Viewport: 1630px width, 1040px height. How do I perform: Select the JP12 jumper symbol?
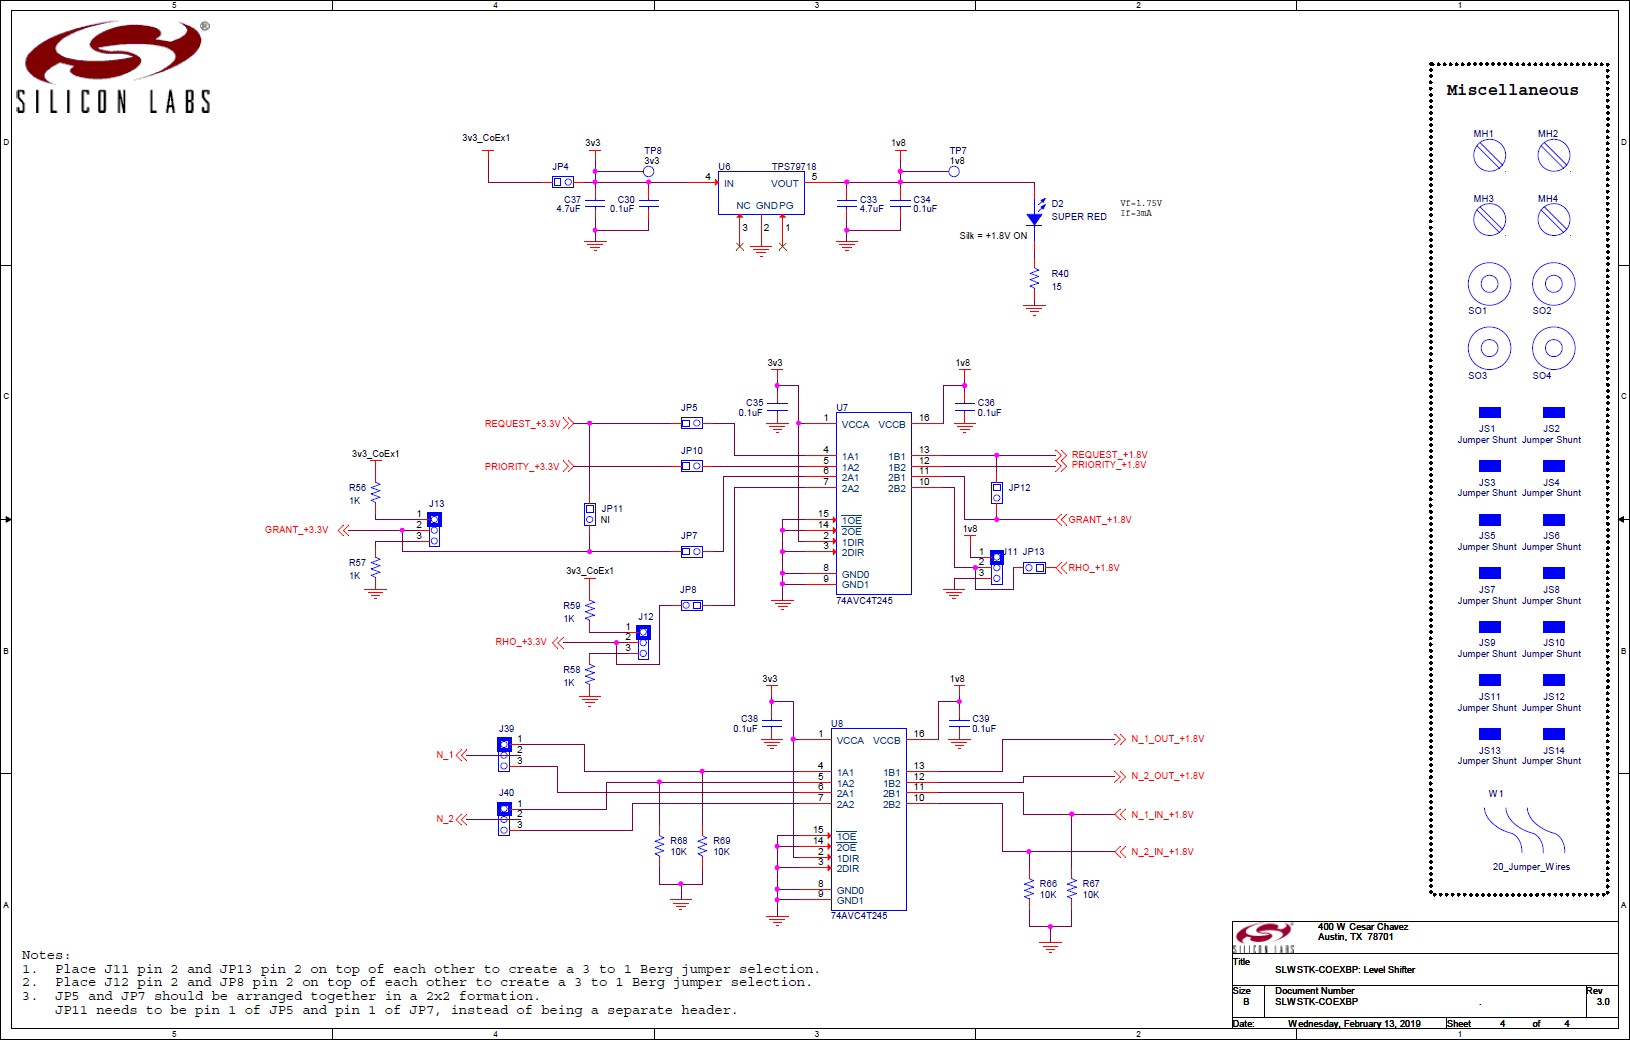(997, 492)
